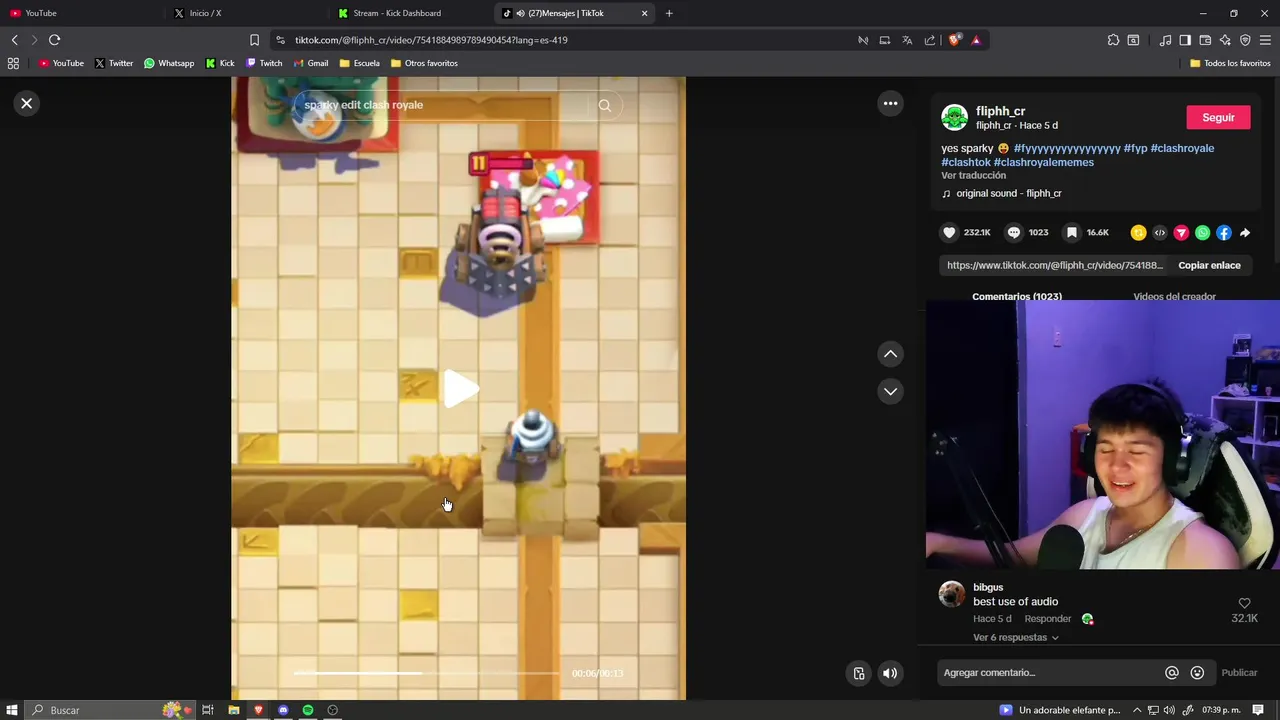
Task: Mute the video volume
Action: pos(889,673)
